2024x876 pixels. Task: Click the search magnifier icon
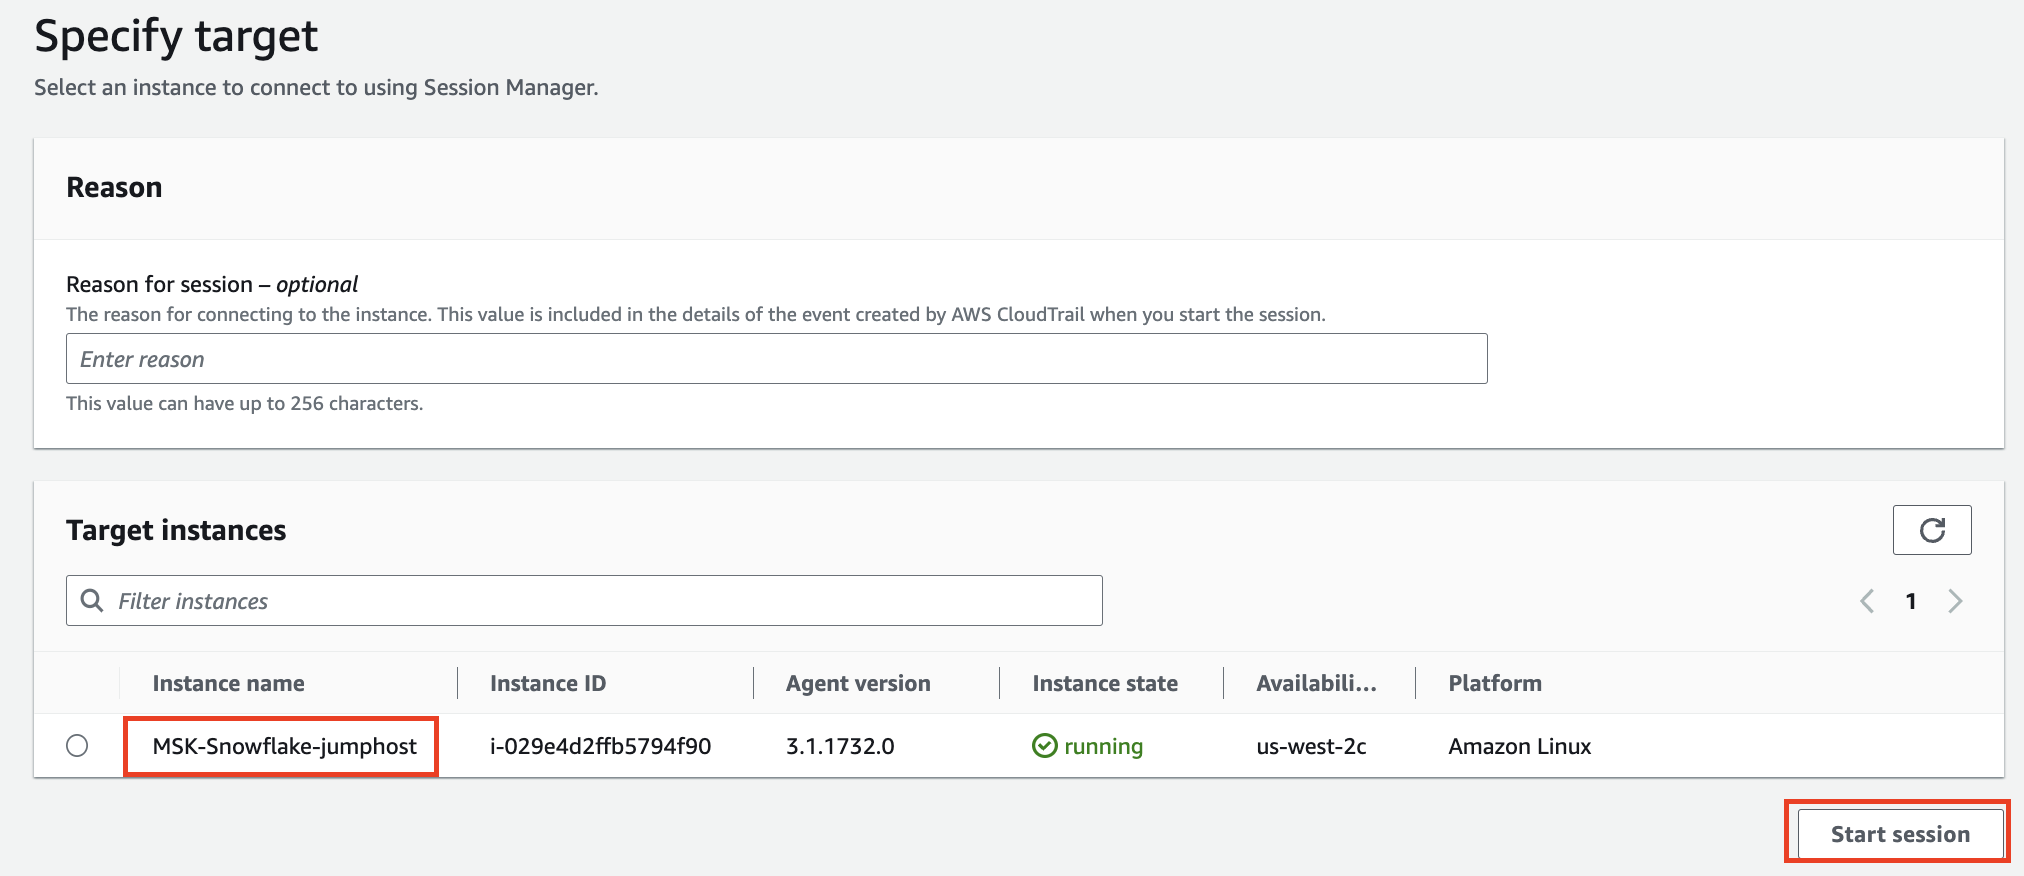coord(92,600)
